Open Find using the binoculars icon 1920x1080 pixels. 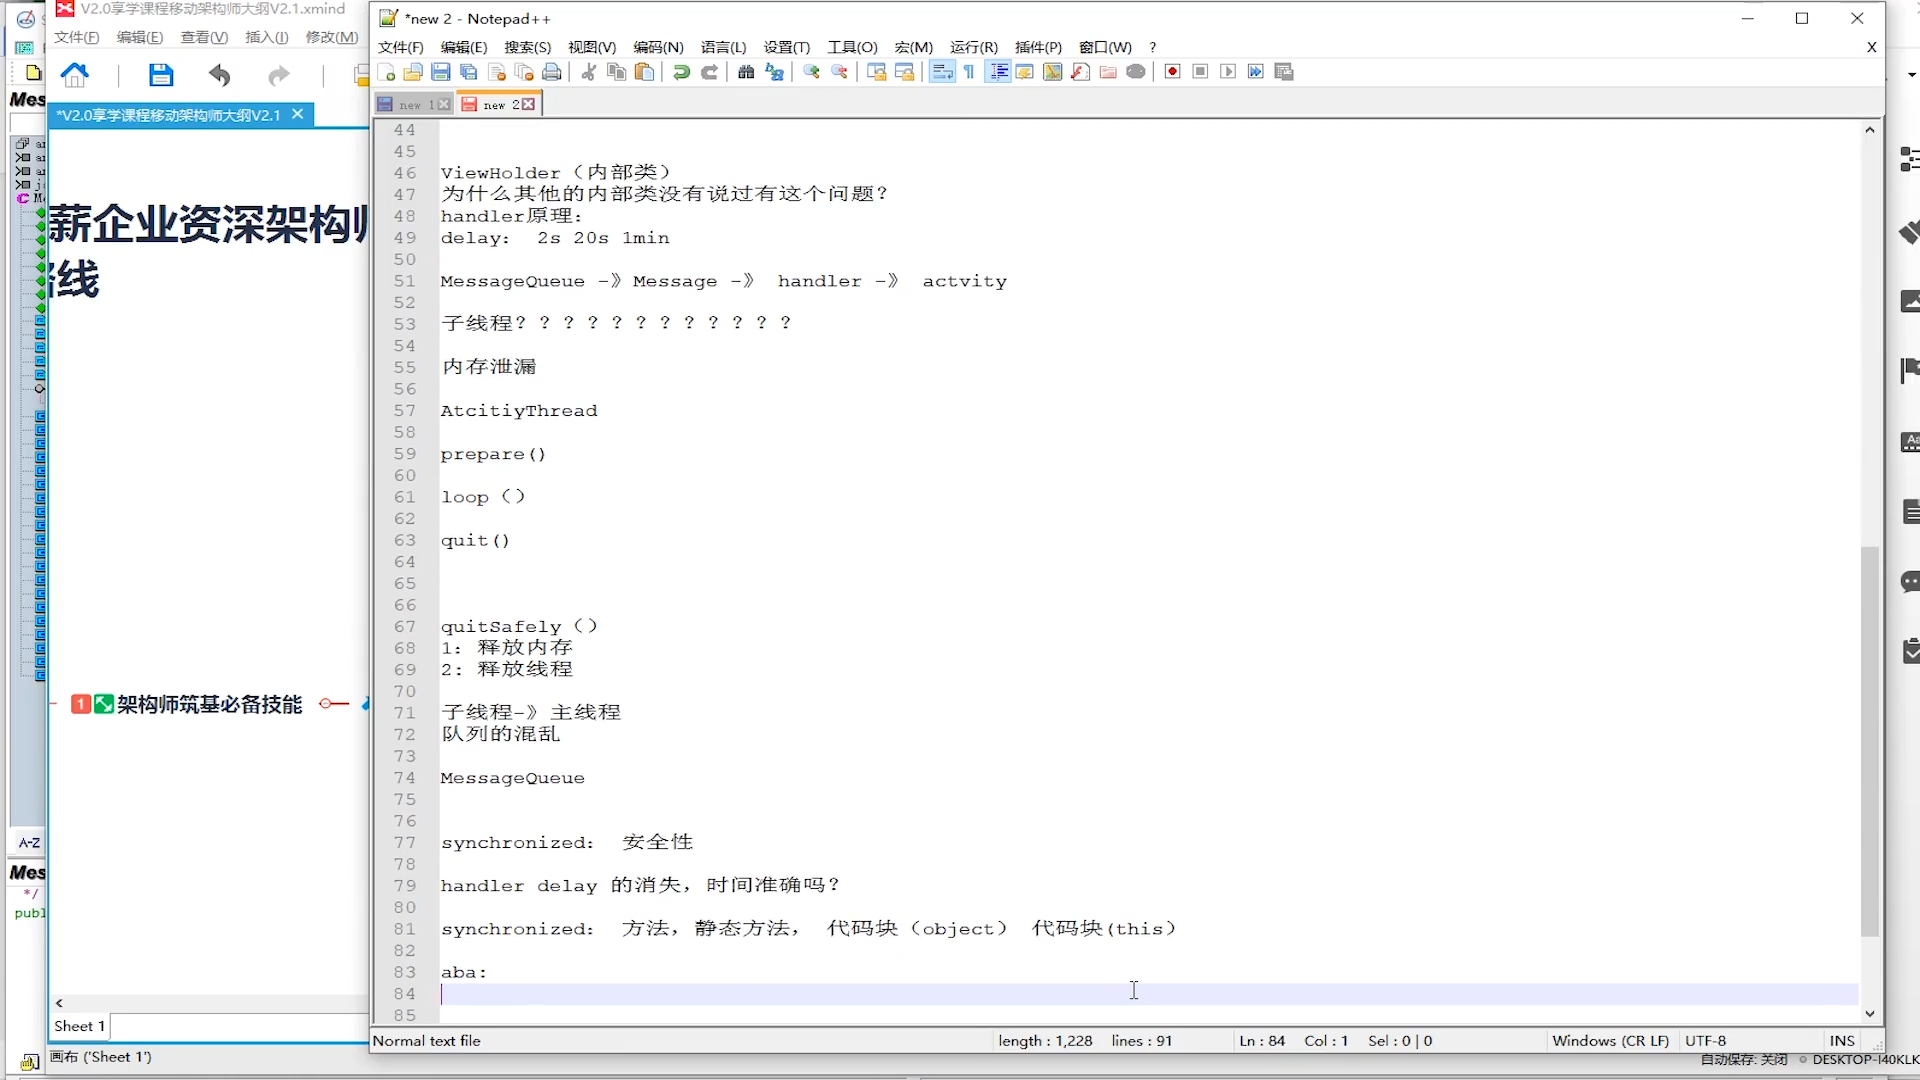tap(746, 72)
